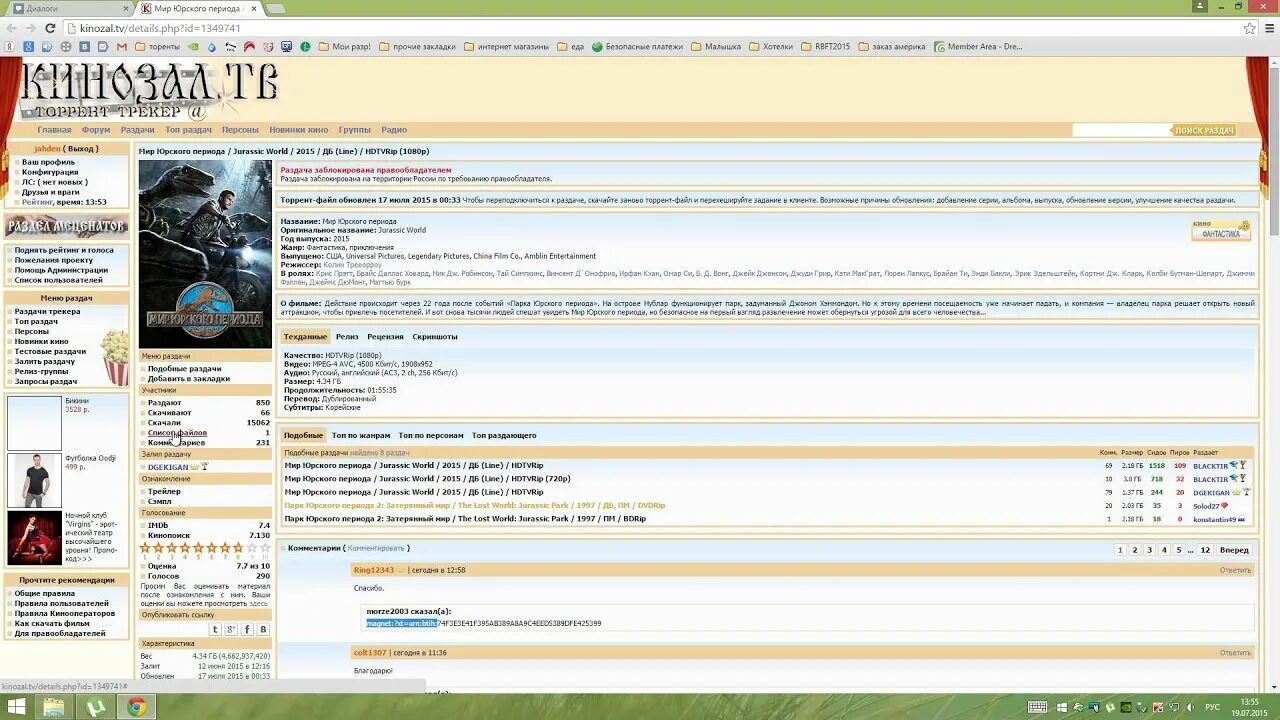Open the Мои разр! bookmarks folder
The width and height of the screenshot is (1280, 720).
point(343,46)
